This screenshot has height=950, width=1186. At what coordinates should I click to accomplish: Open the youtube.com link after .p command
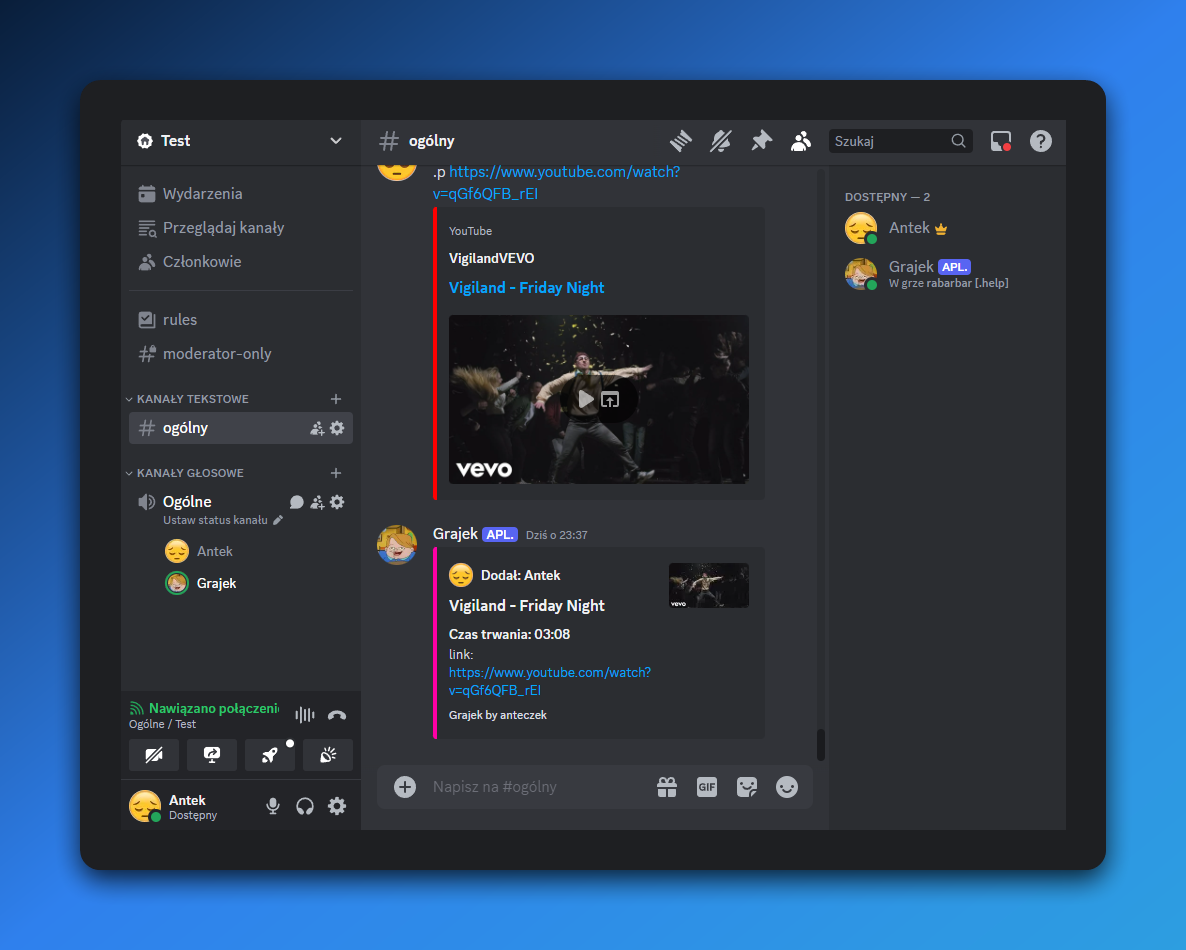point(557,183)
